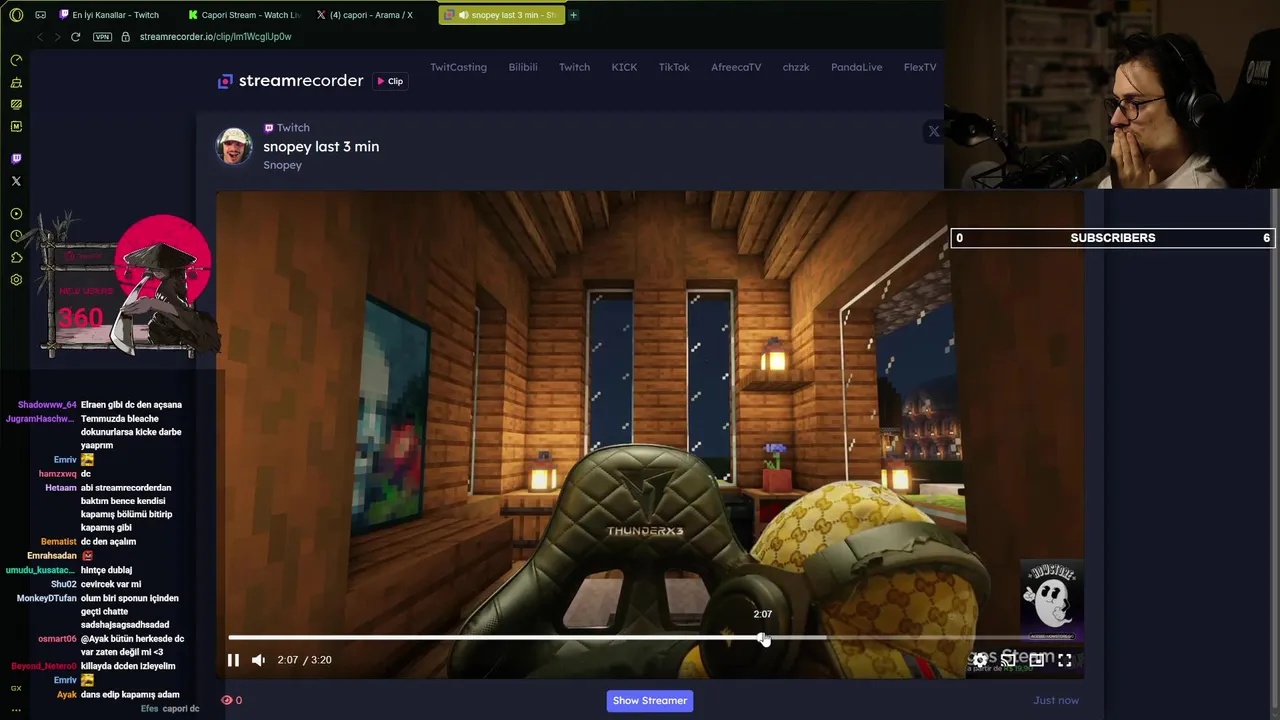Open FlexTV in site nav
Screen dimensions: 1280x720
920,67
